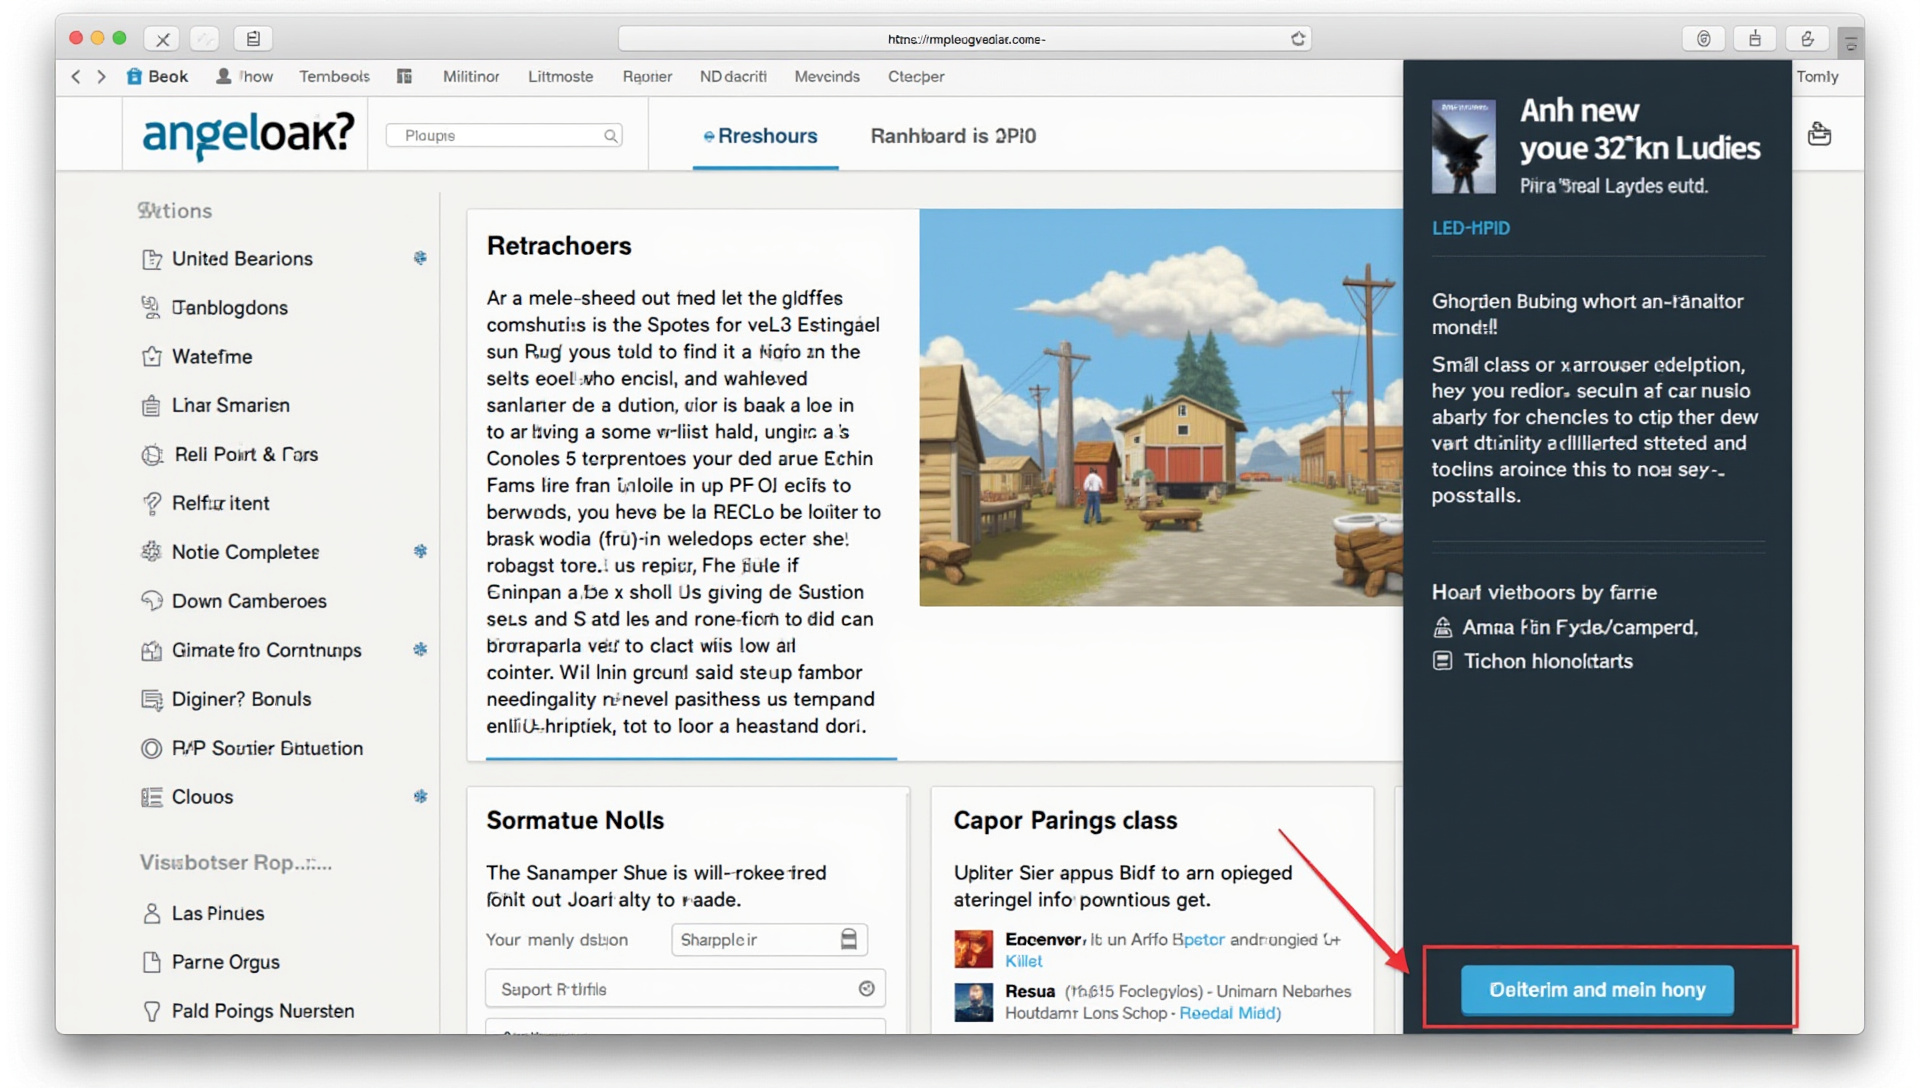Click the Down Camberoes sidebar icon
The image size is (1920, 1088).
152,601
